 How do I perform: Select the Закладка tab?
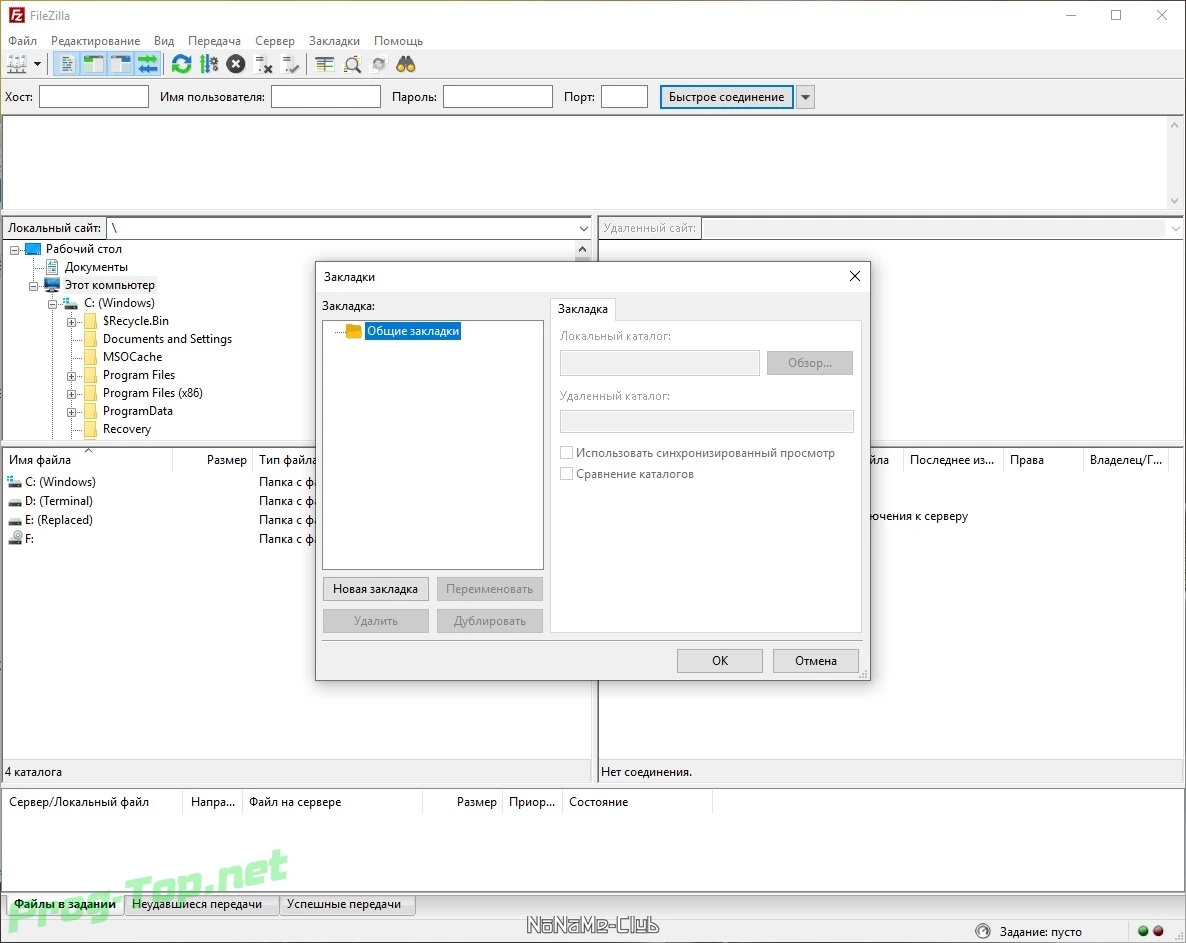pos(582,309)
